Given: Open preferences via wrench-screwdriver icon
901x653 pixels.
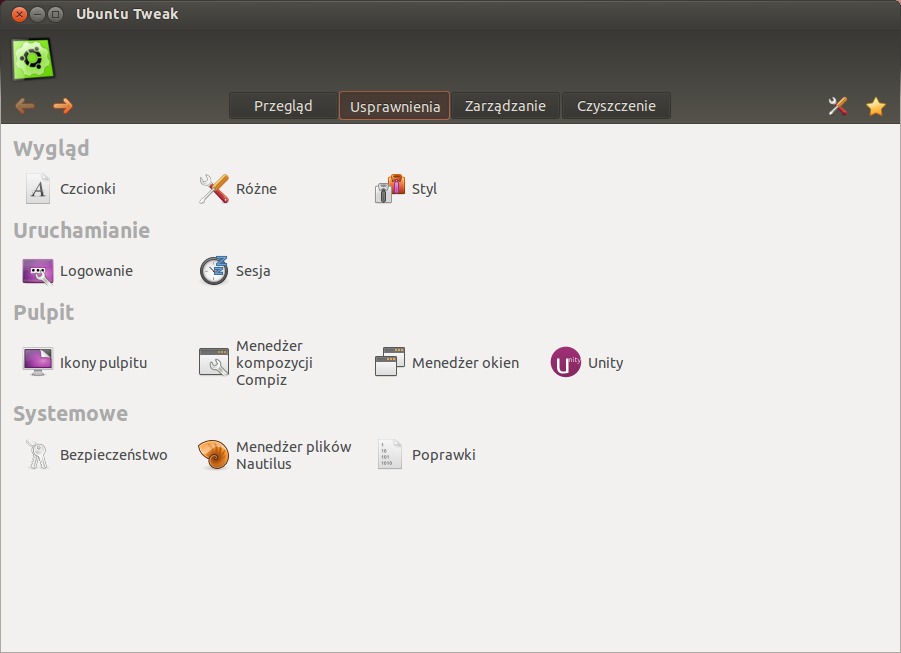Looking at the screenshot, I should [x=838, y=106].
